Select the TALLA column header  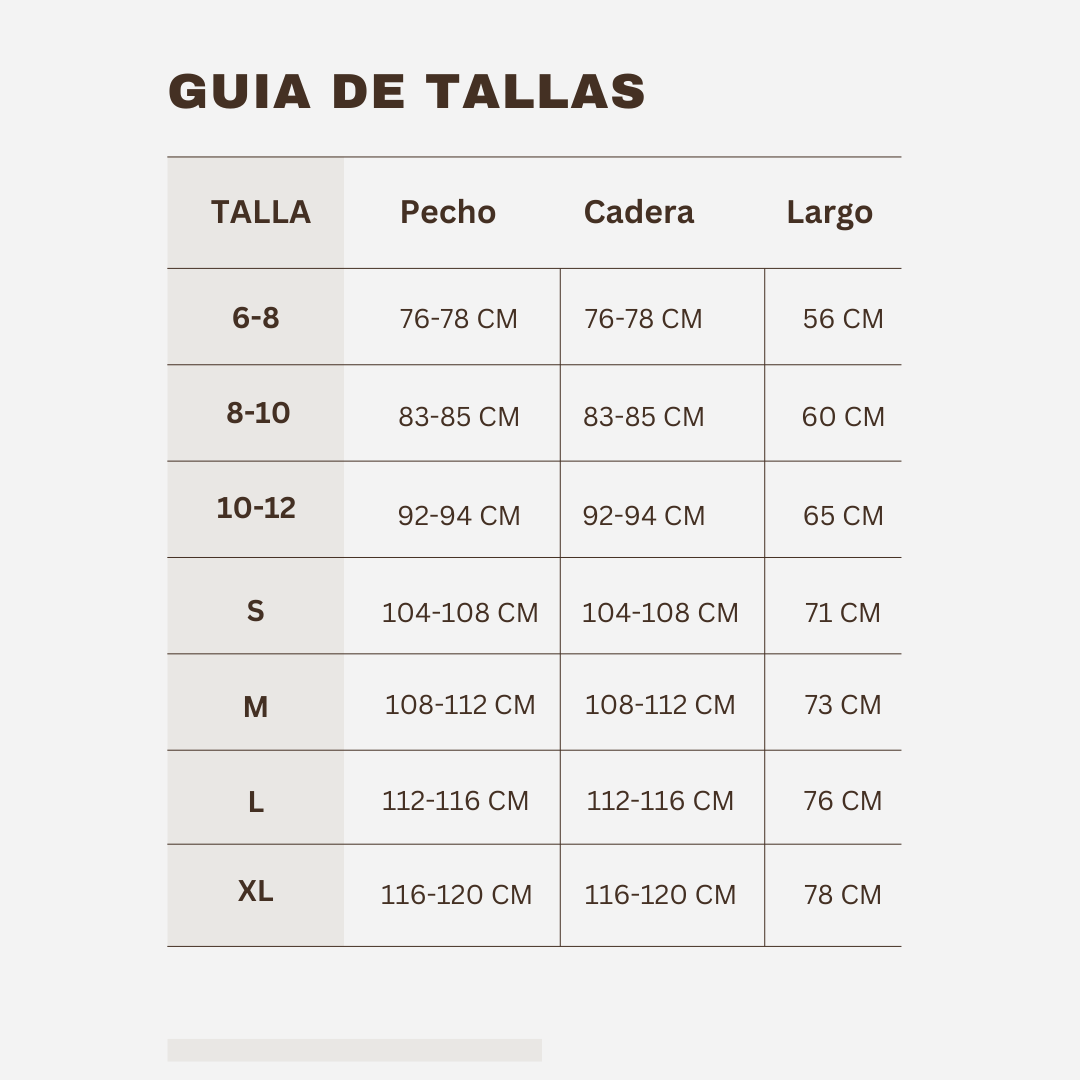pos(261,213)
